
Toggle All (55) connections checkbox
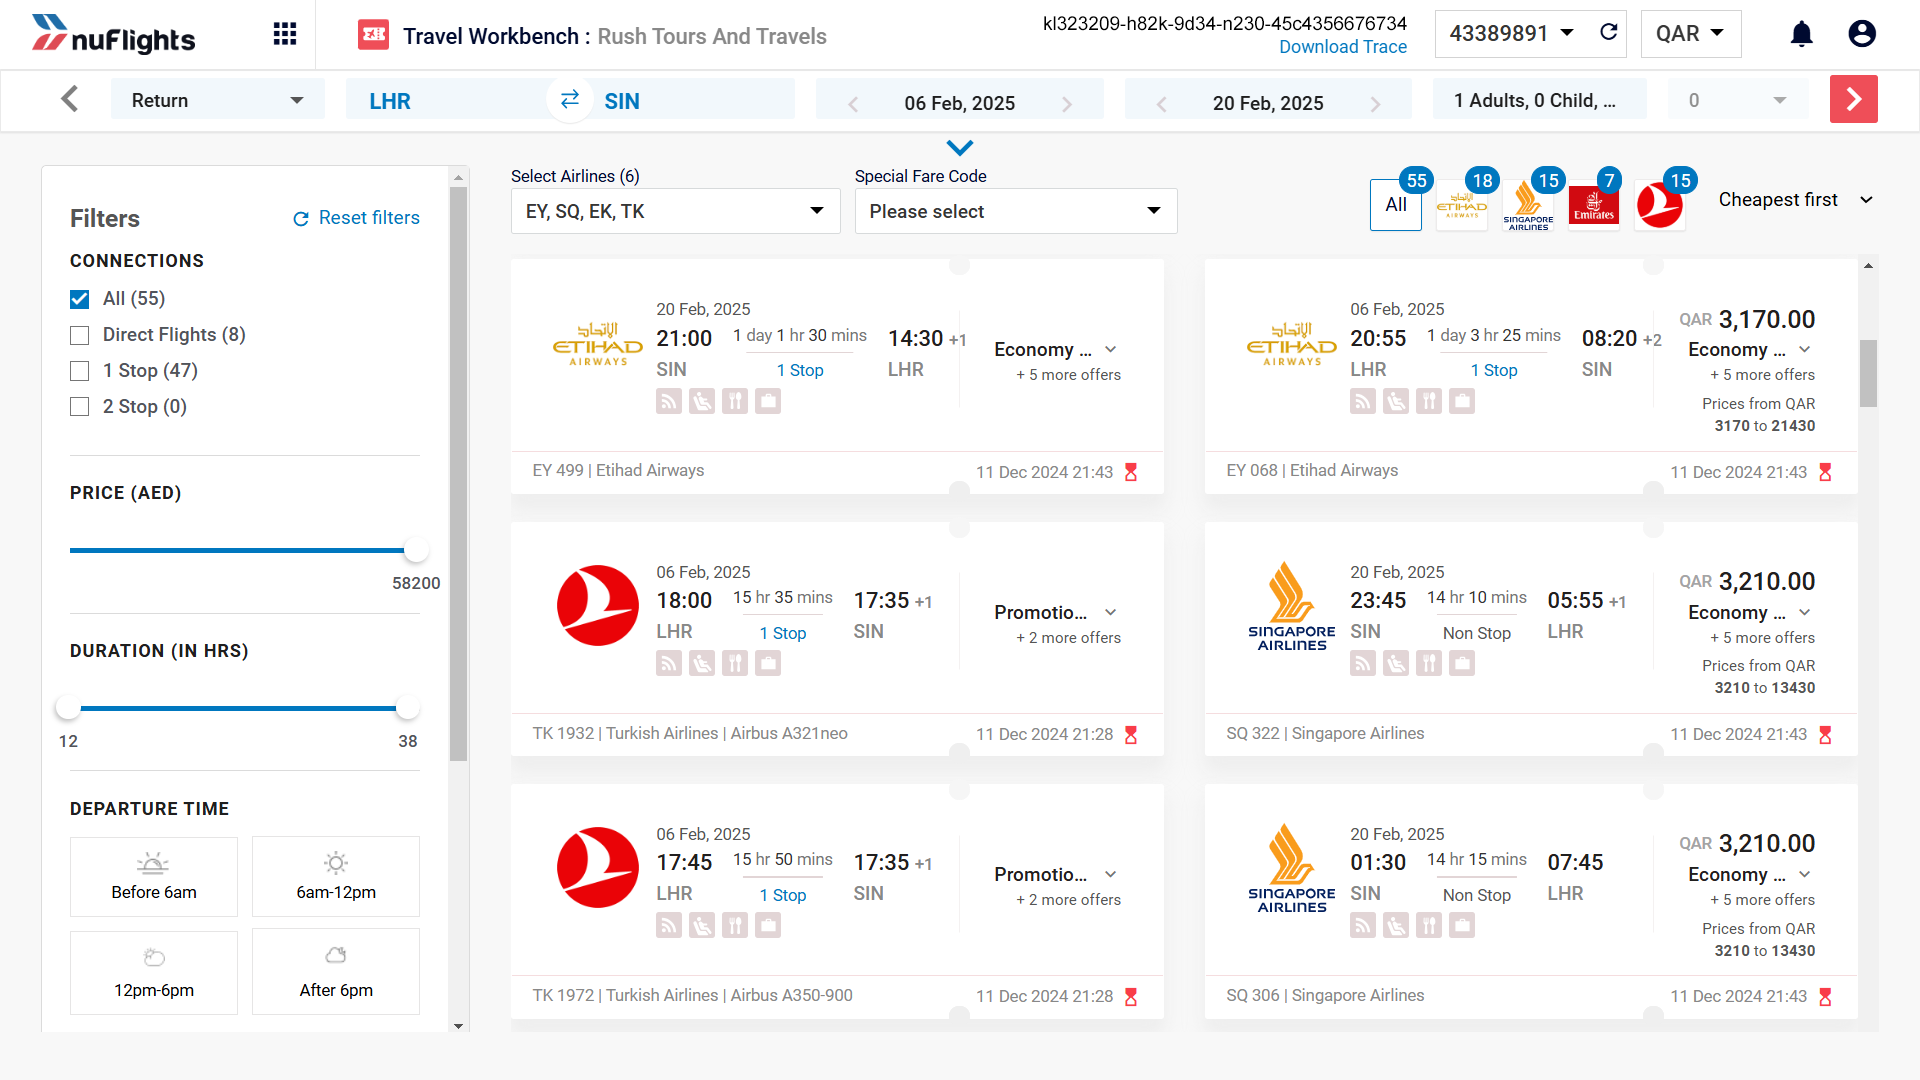click(80, 299)
